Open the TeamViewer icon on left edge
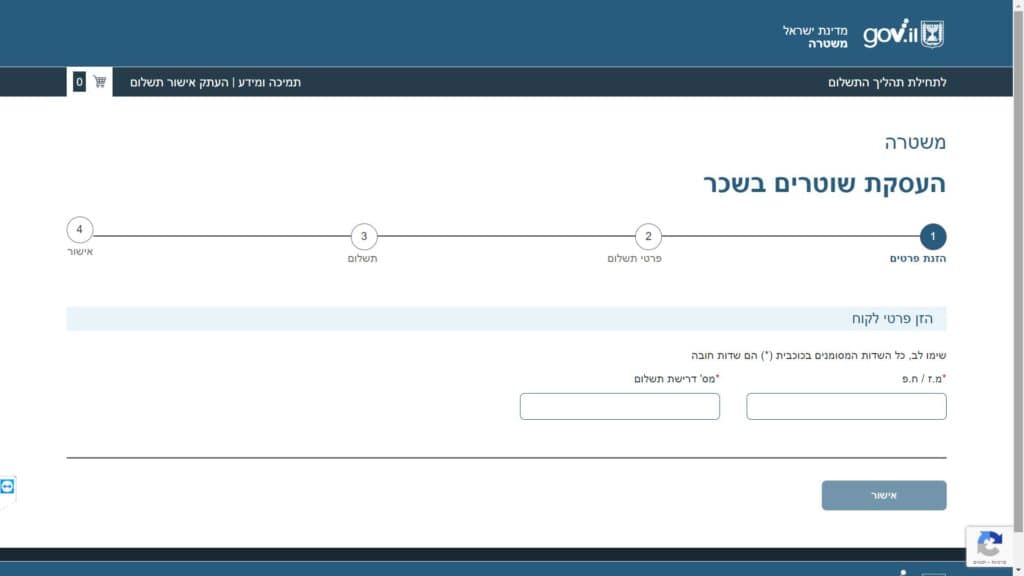 (x=8, y=487)
